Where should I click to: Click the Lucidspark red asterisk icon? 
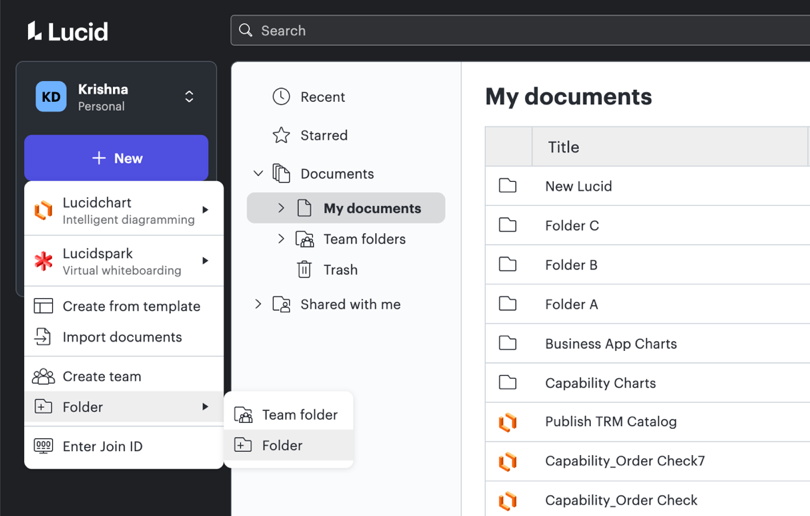coord(44,261)
